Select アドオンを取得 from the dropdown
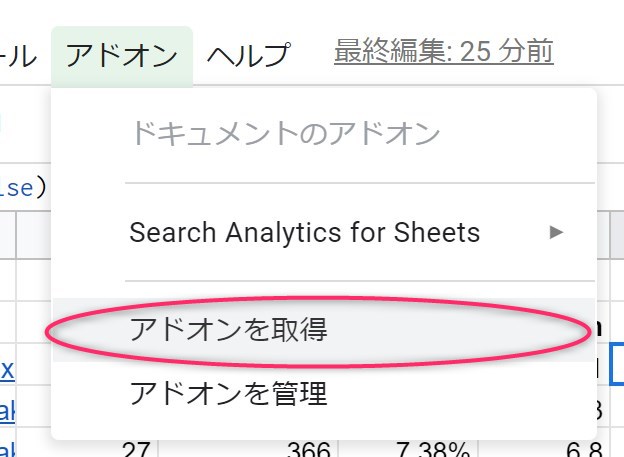Viewport: 624px width, 457px height. [x=227, y=329]
